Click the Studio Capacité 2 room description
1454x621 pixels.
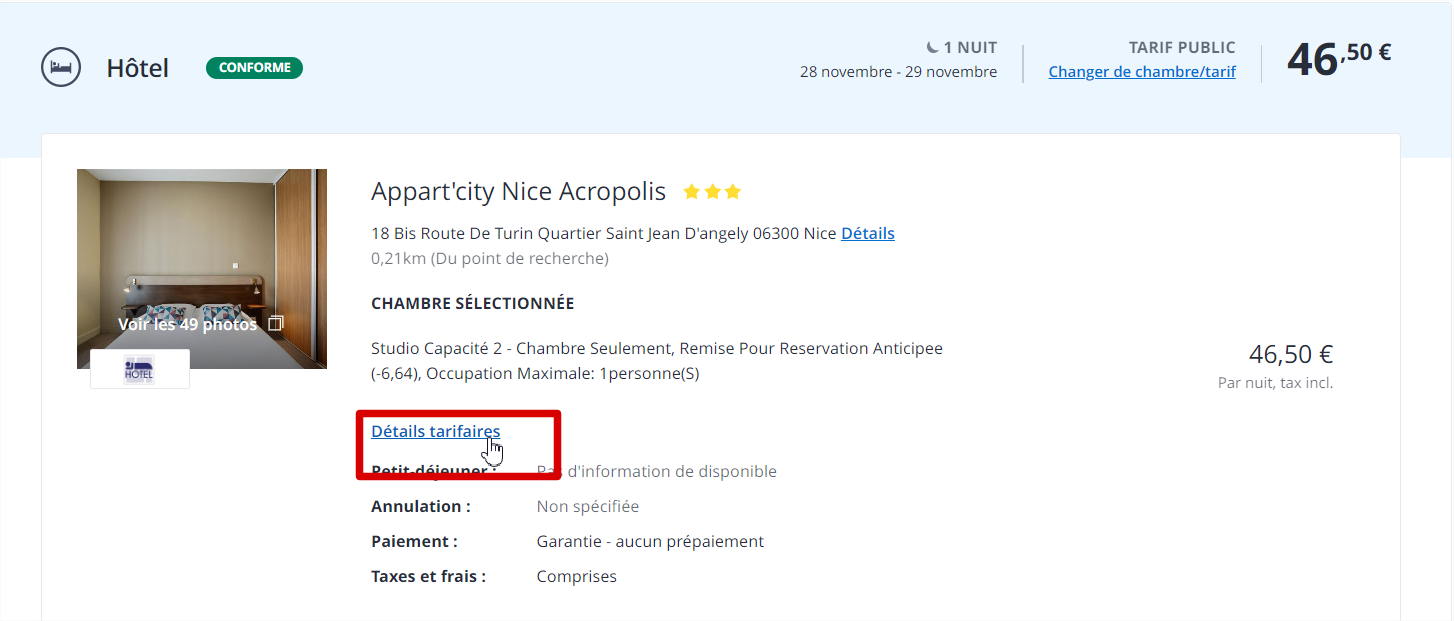657,361
